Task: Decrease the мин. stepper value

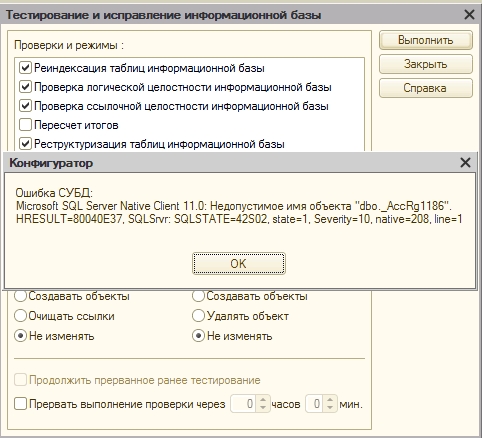Action: click(x=330, y=408)
